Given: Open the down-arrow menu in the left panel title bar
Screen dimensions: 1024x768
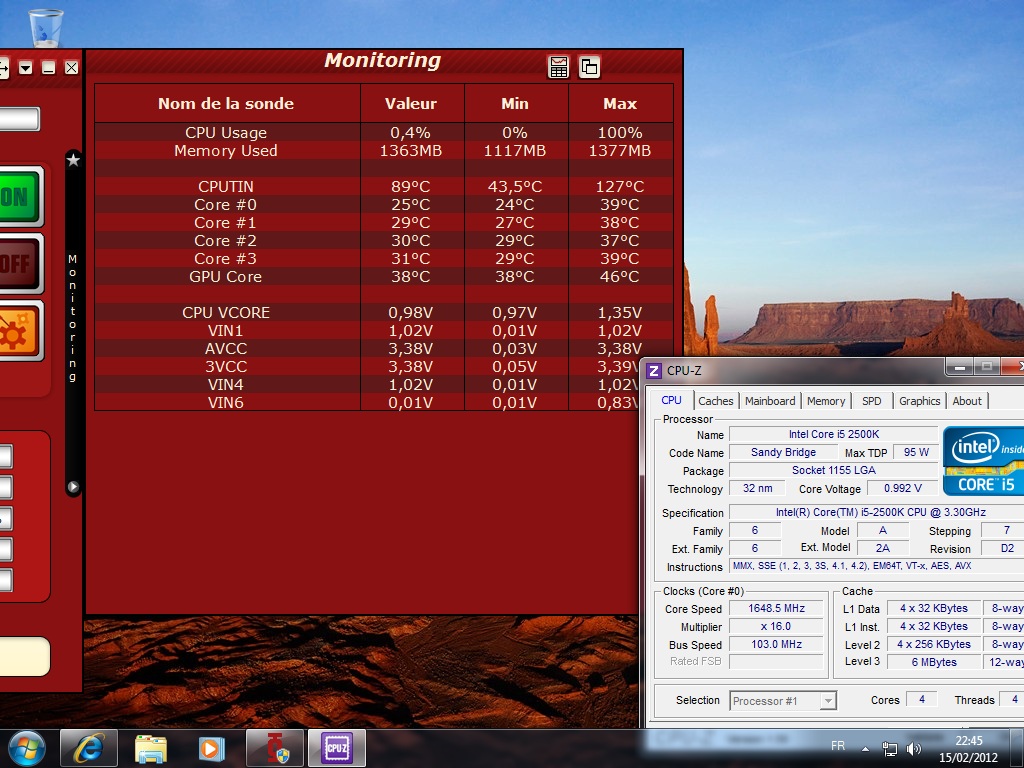Looking at the screenshot, I should pyautogui.click(x=26, y=68).
